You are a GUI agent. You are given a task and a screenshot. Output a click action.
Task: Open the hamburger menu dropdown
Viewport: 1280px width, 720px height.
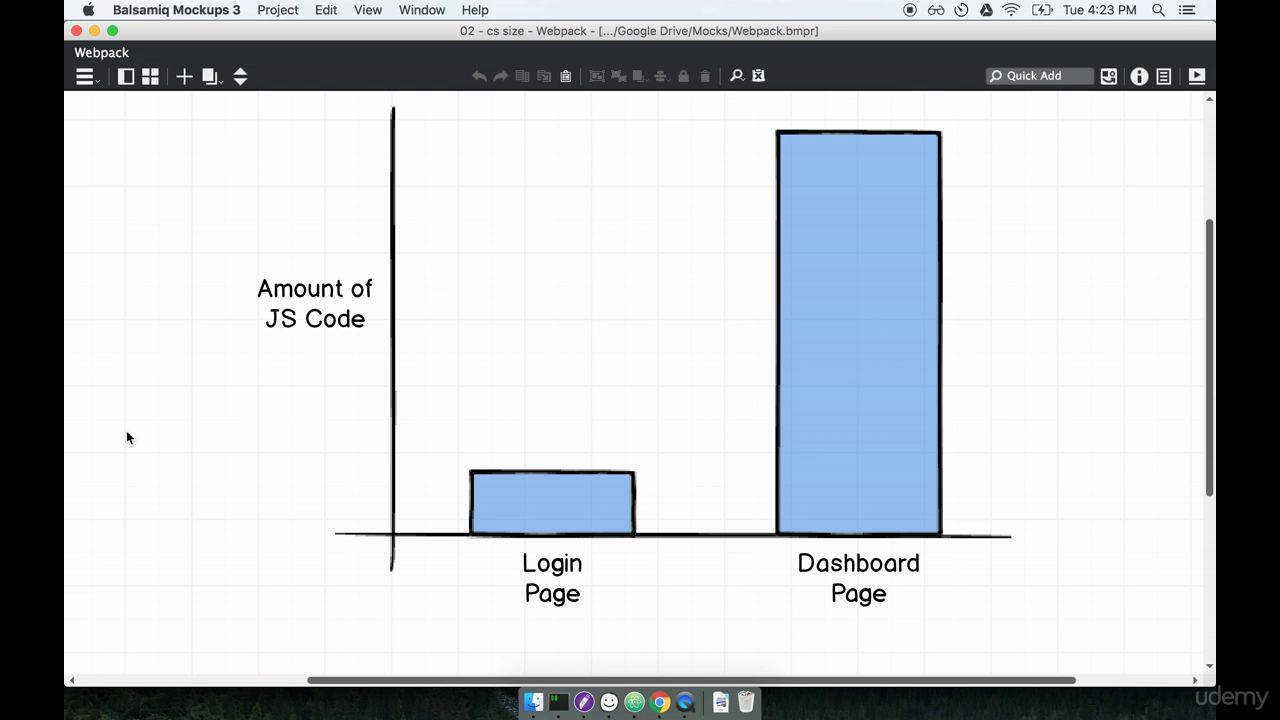pos(85,76)
